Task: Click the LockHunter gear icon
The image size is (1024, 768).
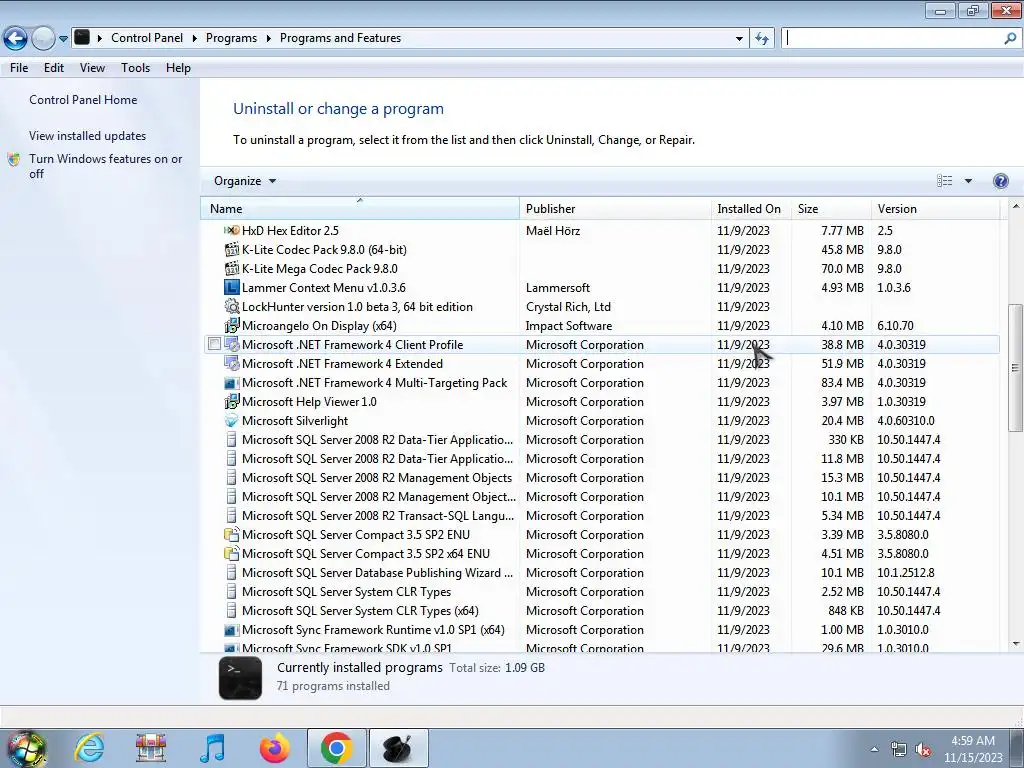Action: [x=231, y=306]
